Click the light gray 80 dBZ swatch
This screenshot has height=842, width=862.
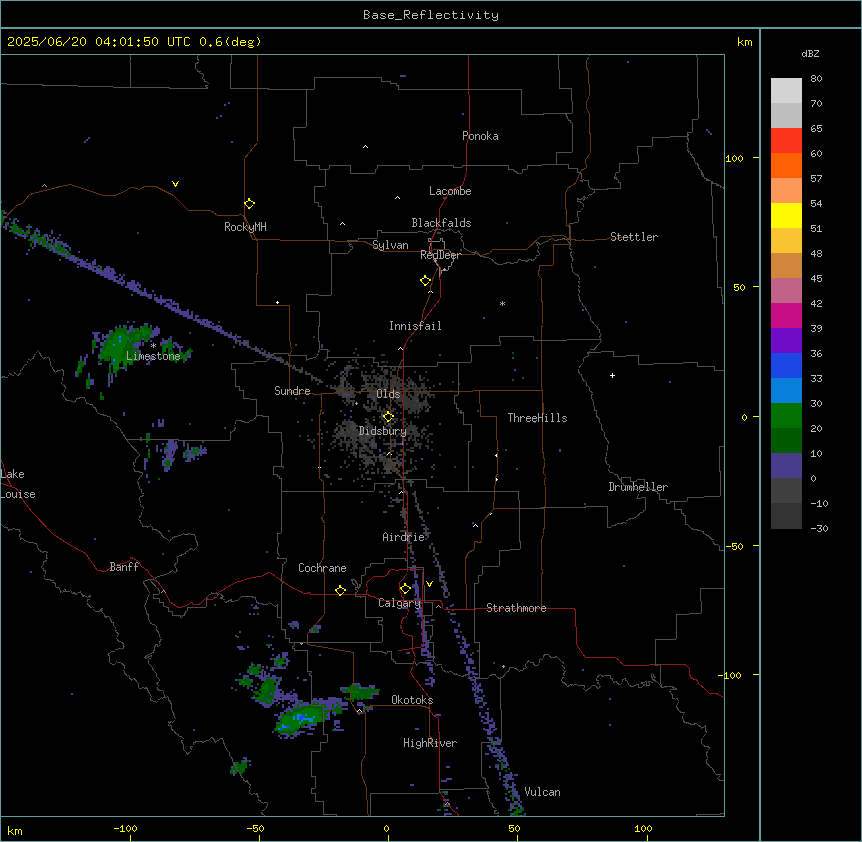[786, 91]
